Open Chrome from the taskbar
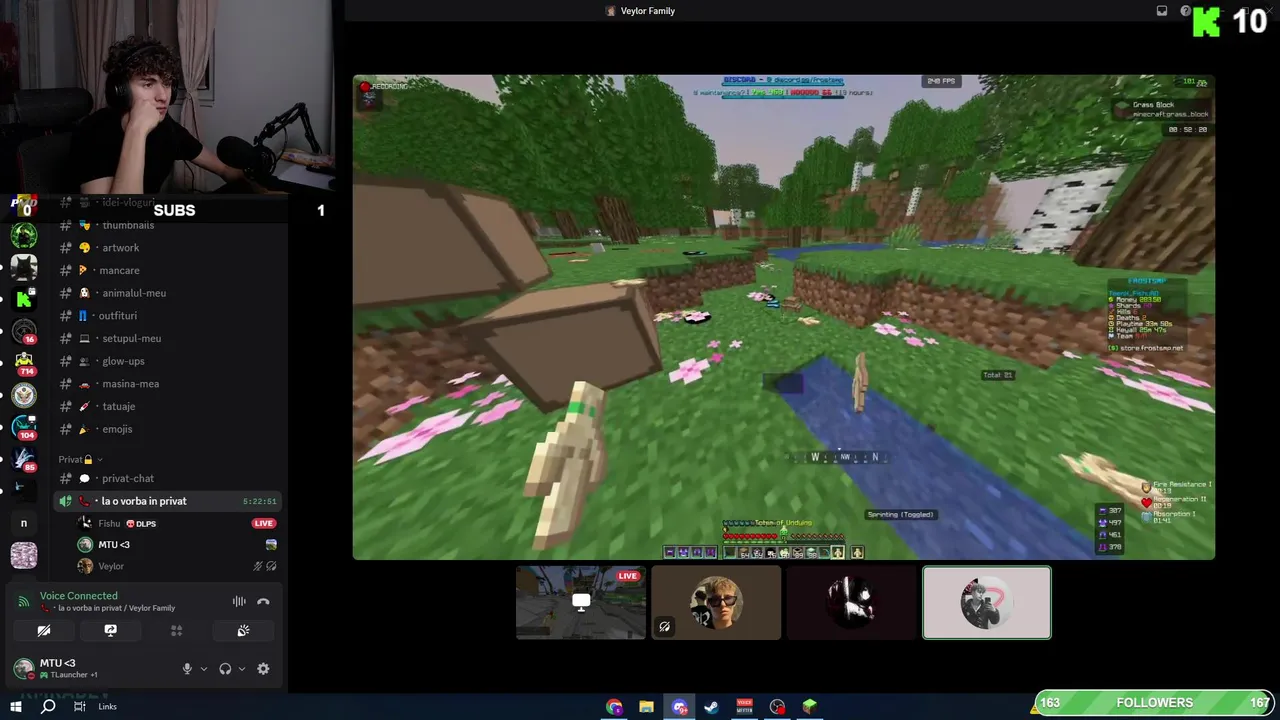 (614, 707)
